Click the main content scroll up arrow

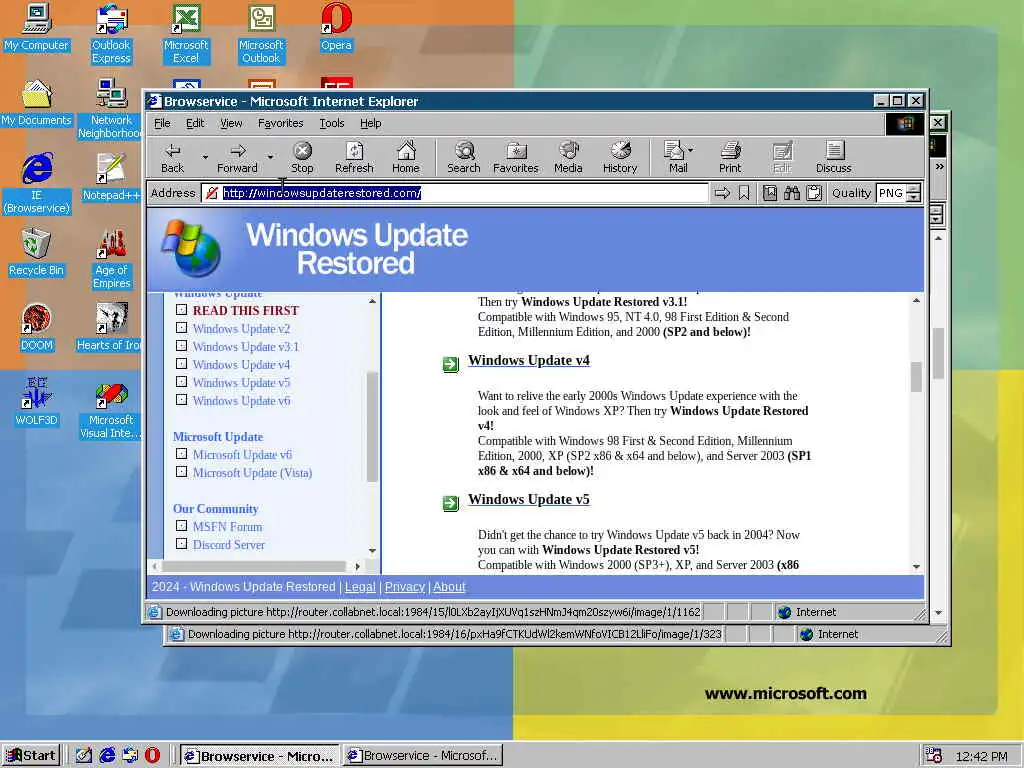916,300
